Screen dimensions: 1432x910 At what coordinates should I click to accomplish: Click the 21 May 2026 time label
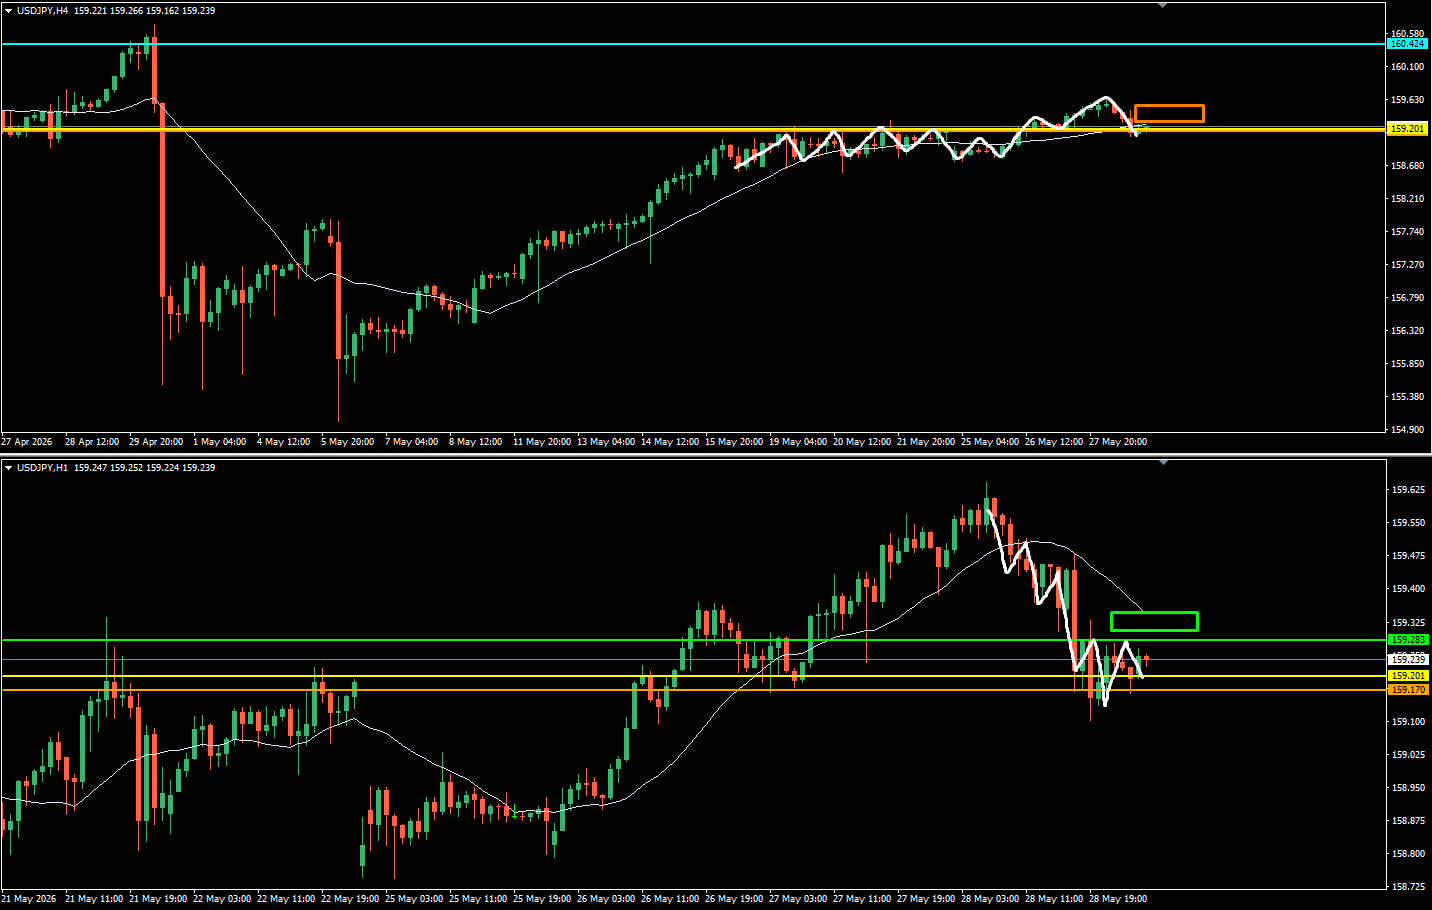click(29, 899)
